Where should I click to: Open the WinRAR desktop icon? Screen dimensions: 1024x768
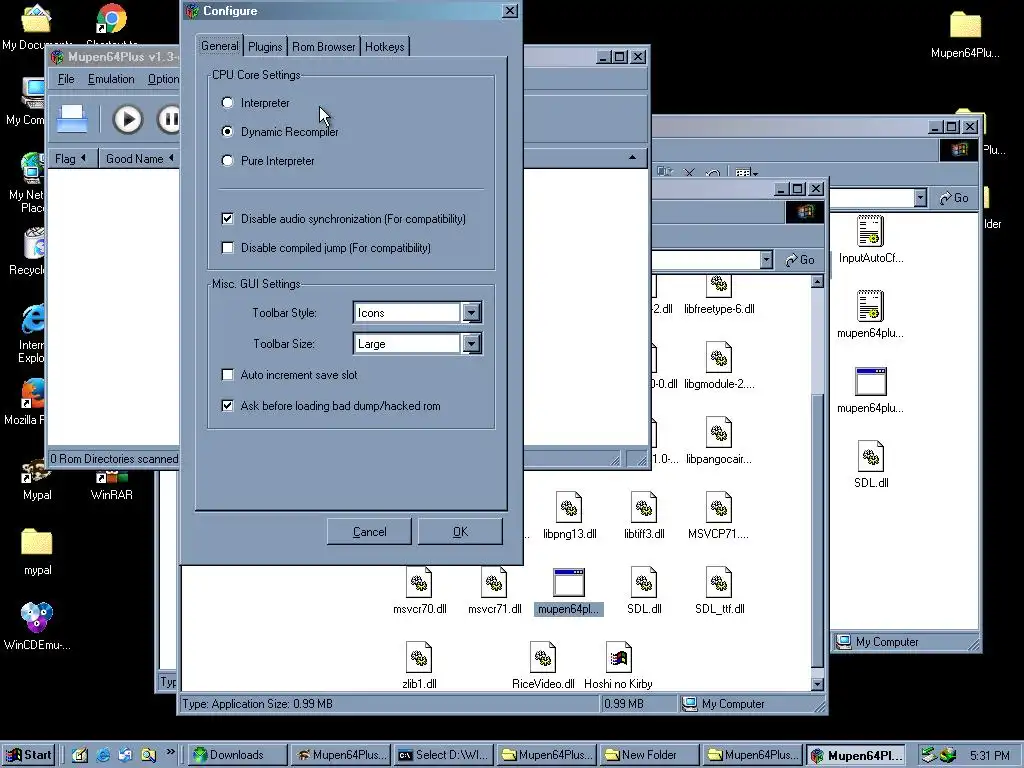112,485
